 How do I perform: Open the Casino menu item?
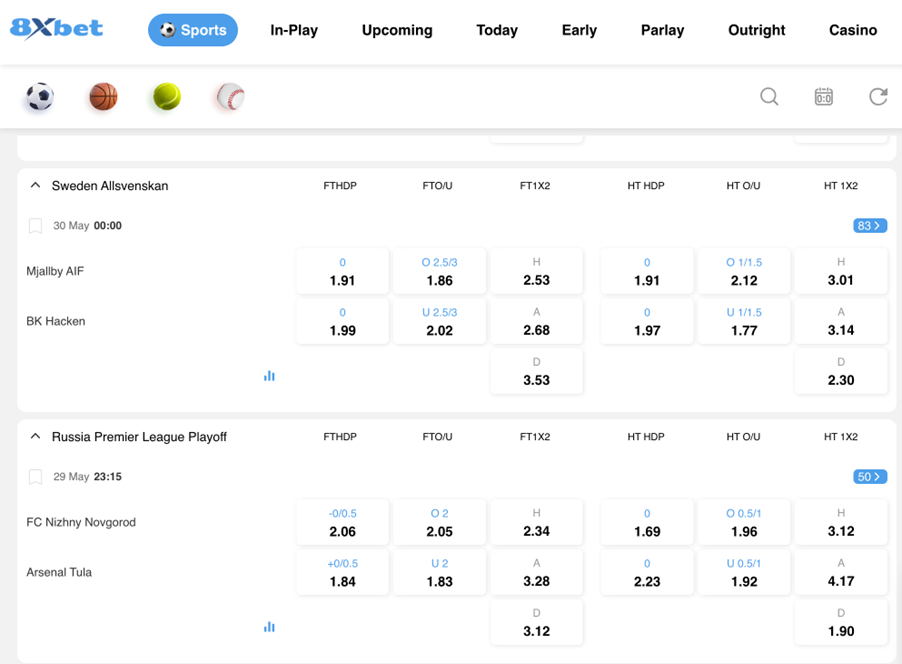tap(853, 30)
